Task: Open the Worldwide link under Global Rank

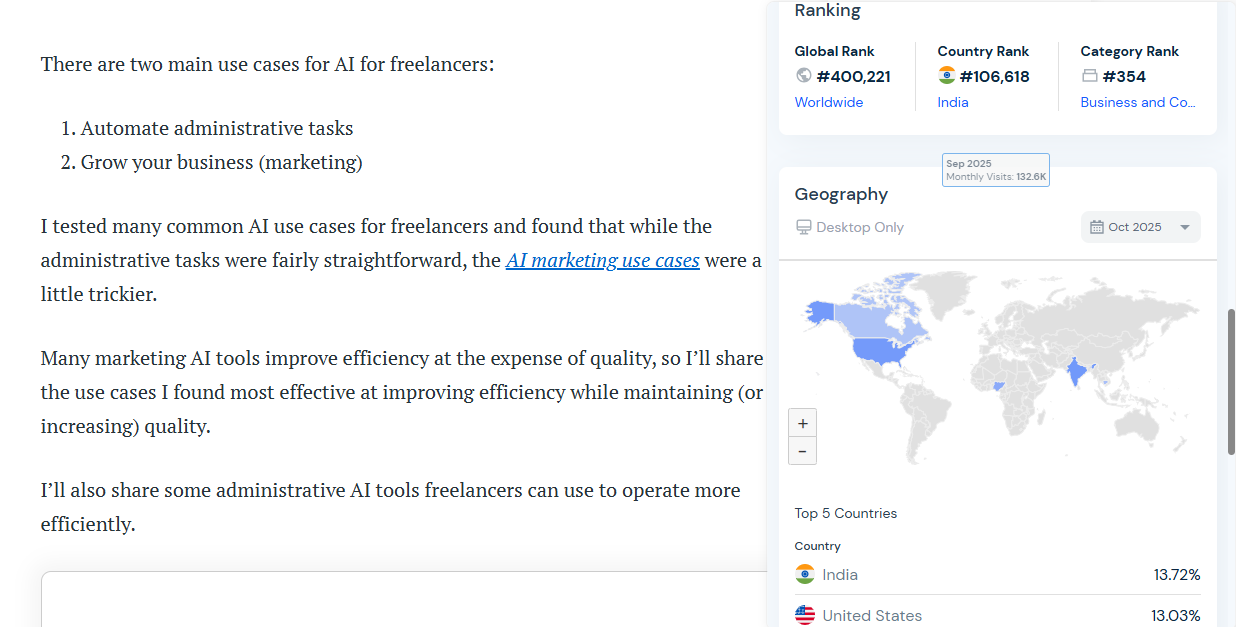Action: [829, 102]
